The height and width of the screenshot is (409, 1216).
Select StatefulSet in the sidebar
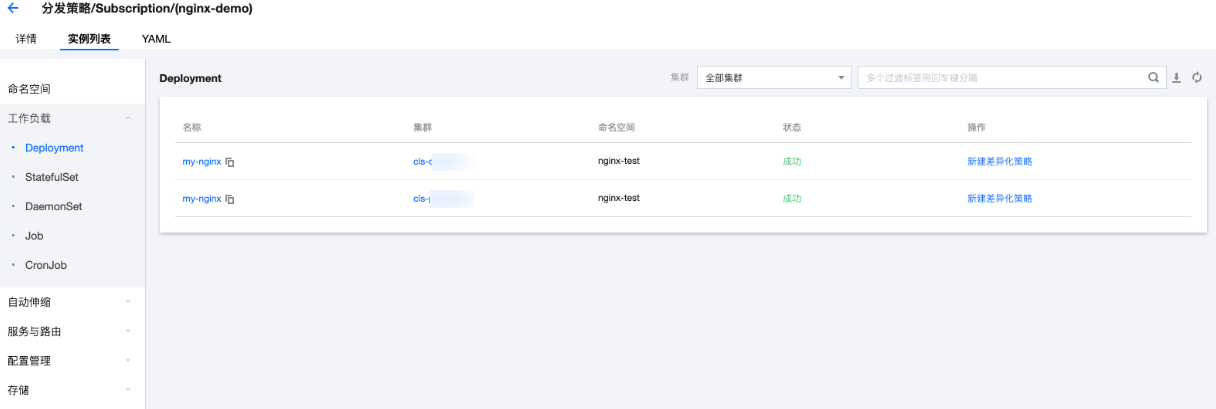[52, 177]
